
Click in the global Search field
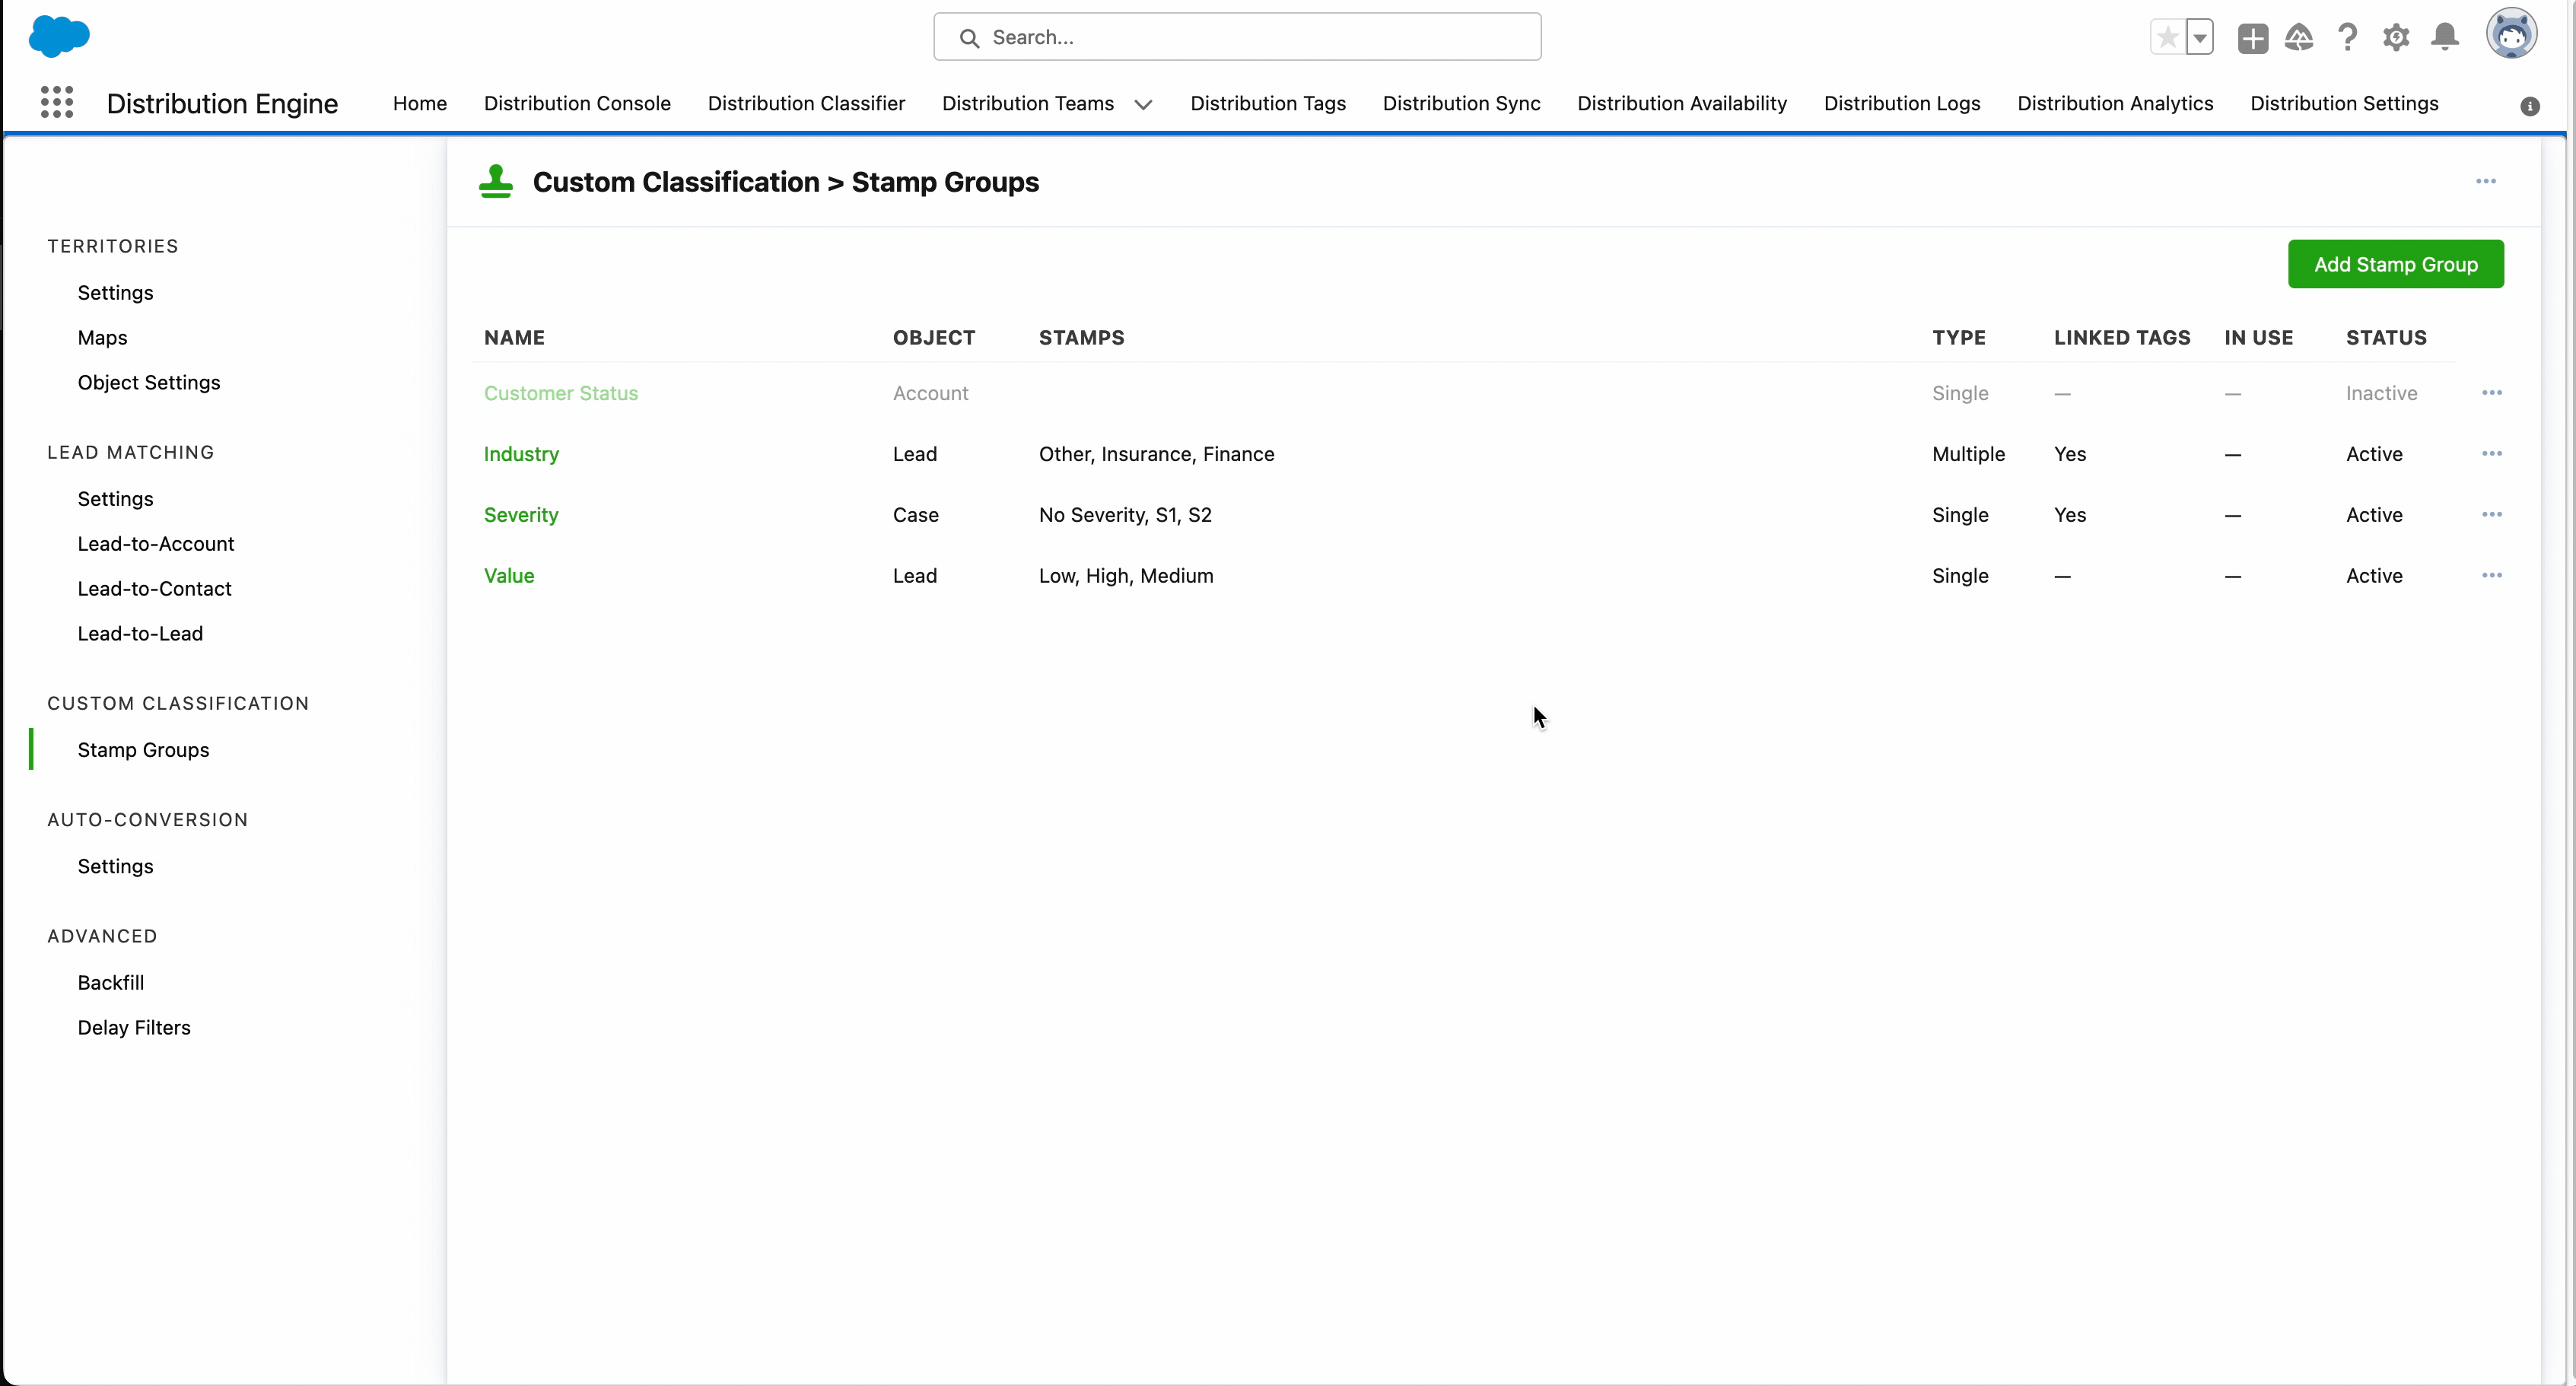(1237, 37)
